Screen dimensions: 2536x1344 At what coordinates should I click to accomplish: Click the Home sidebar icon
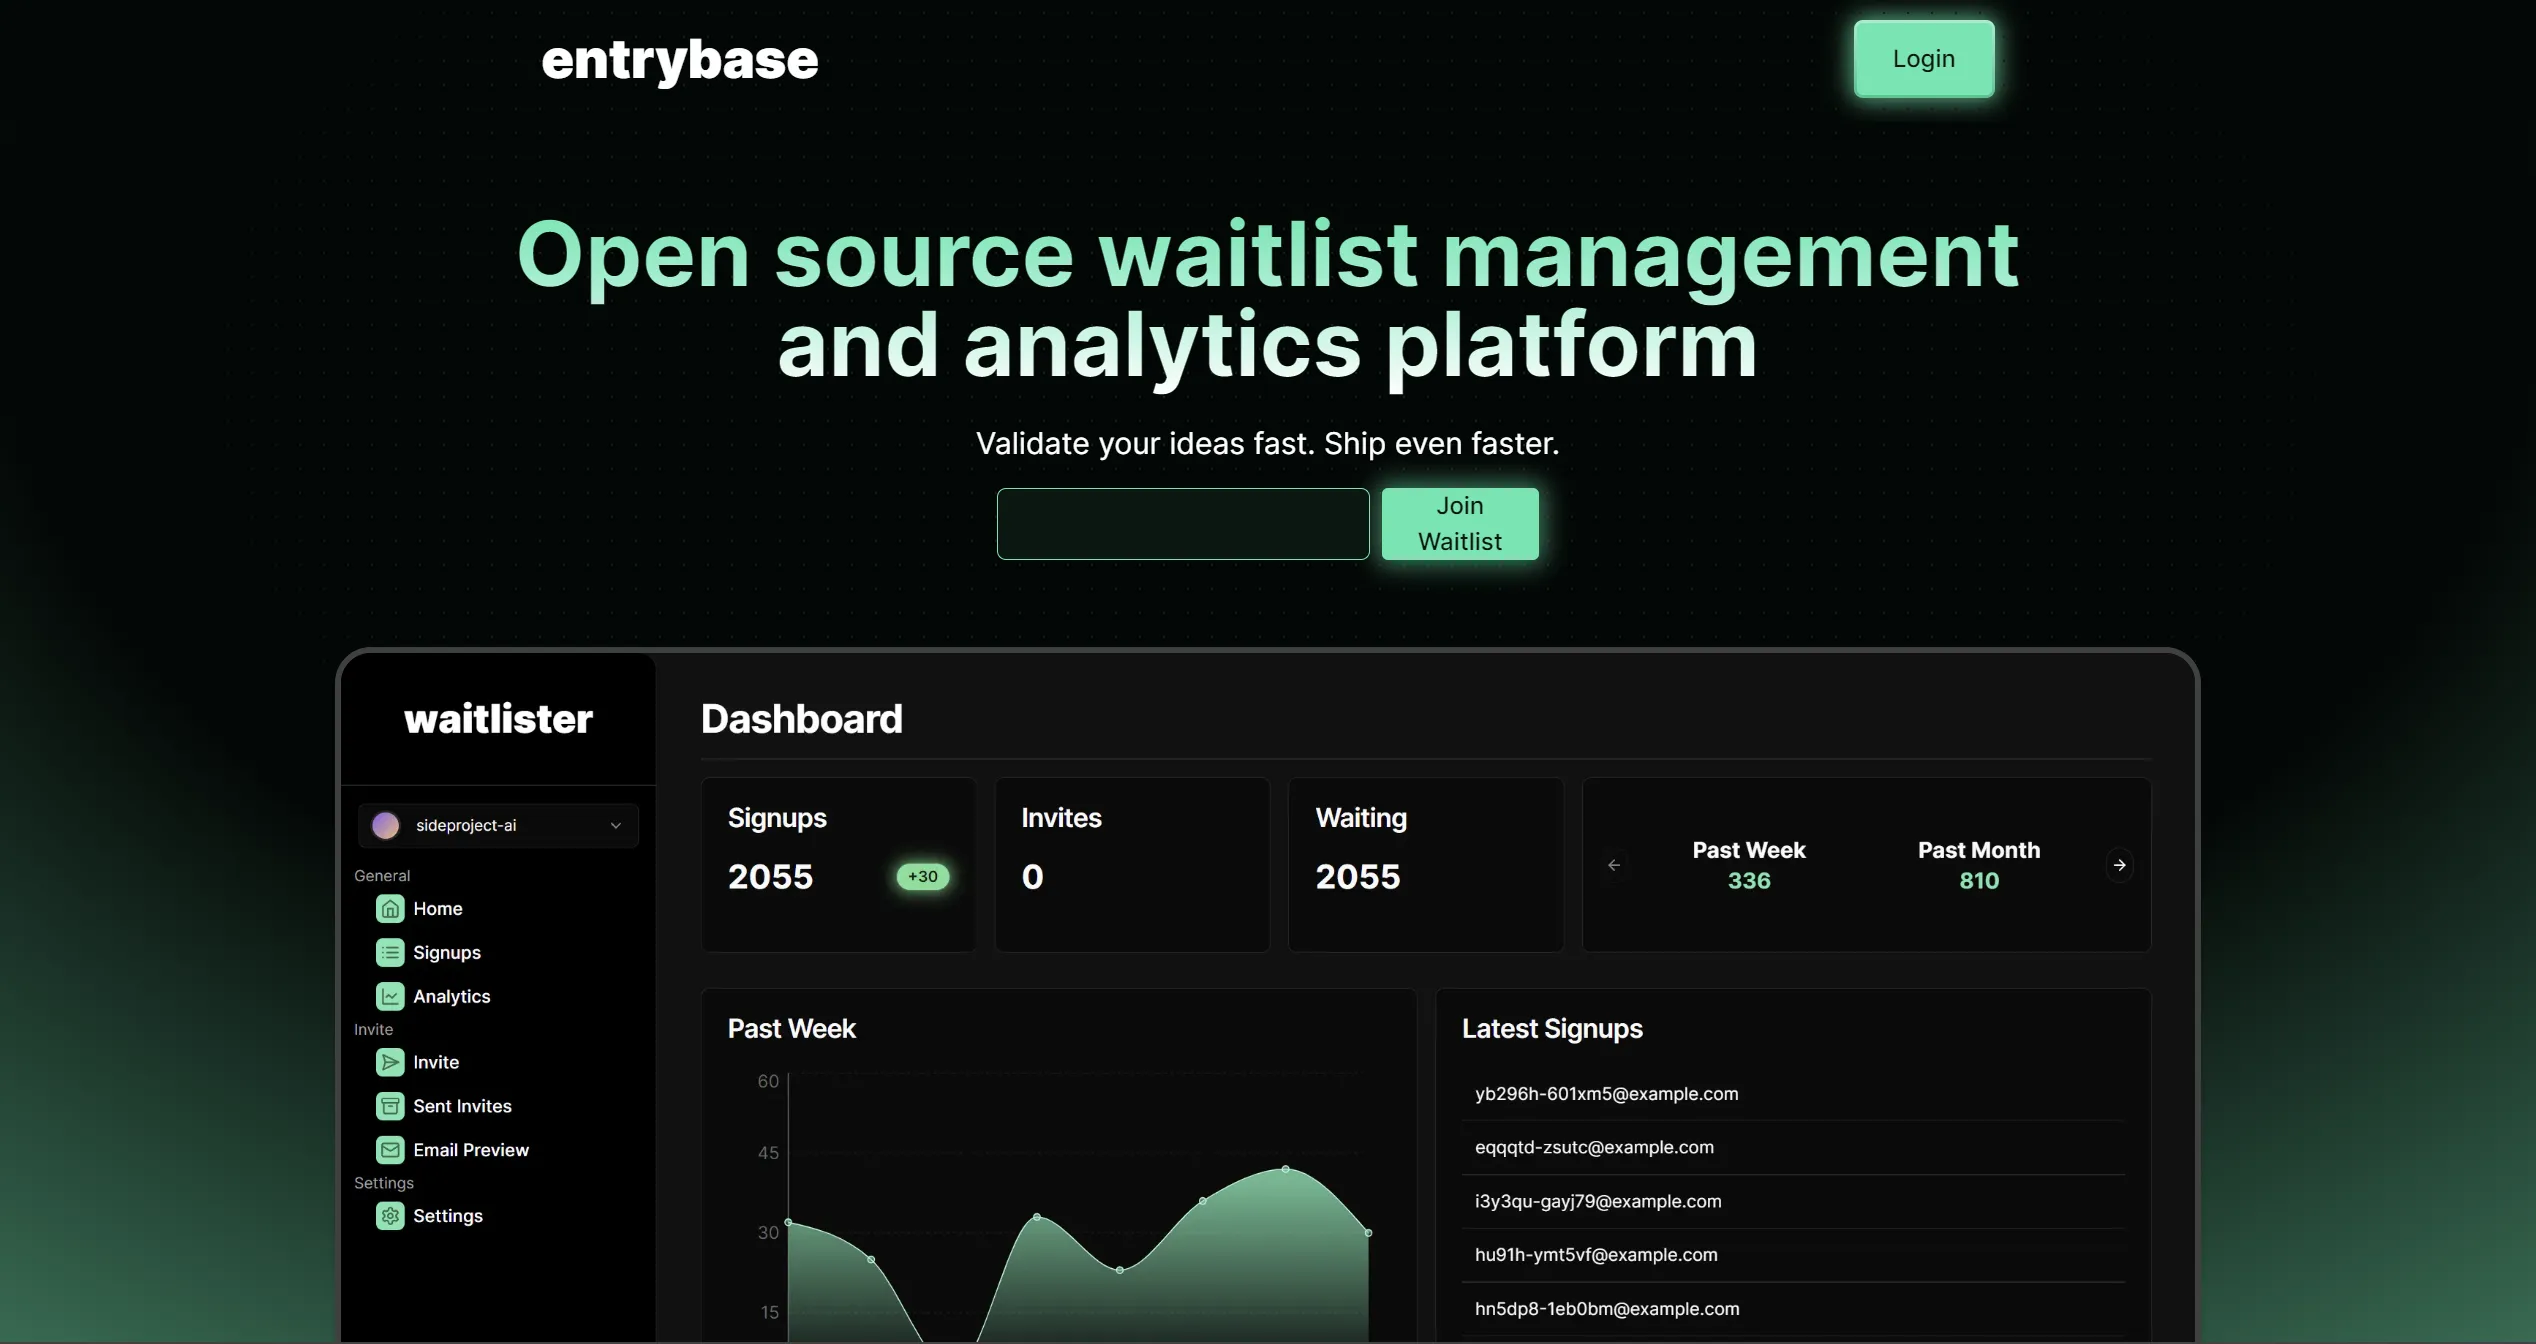[x=390, y=909]
